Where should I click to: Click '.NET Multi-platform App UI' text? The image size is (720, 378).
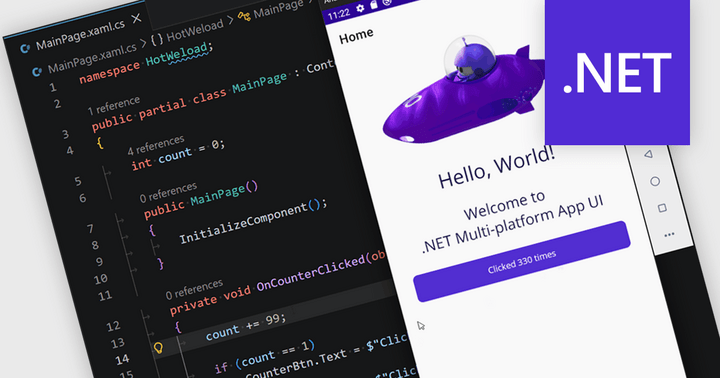tap(512, 225)
